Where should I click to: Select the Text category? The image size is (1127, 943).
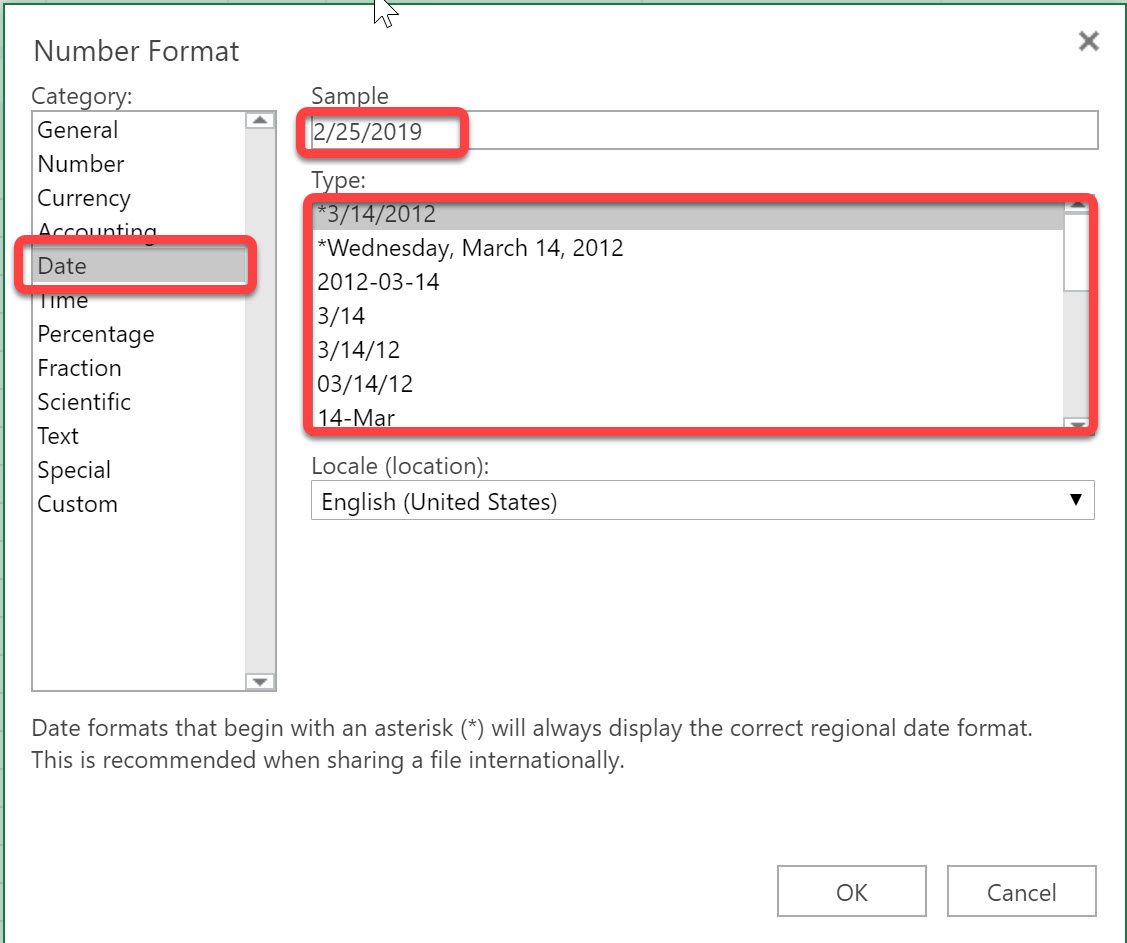pos(57,435)
